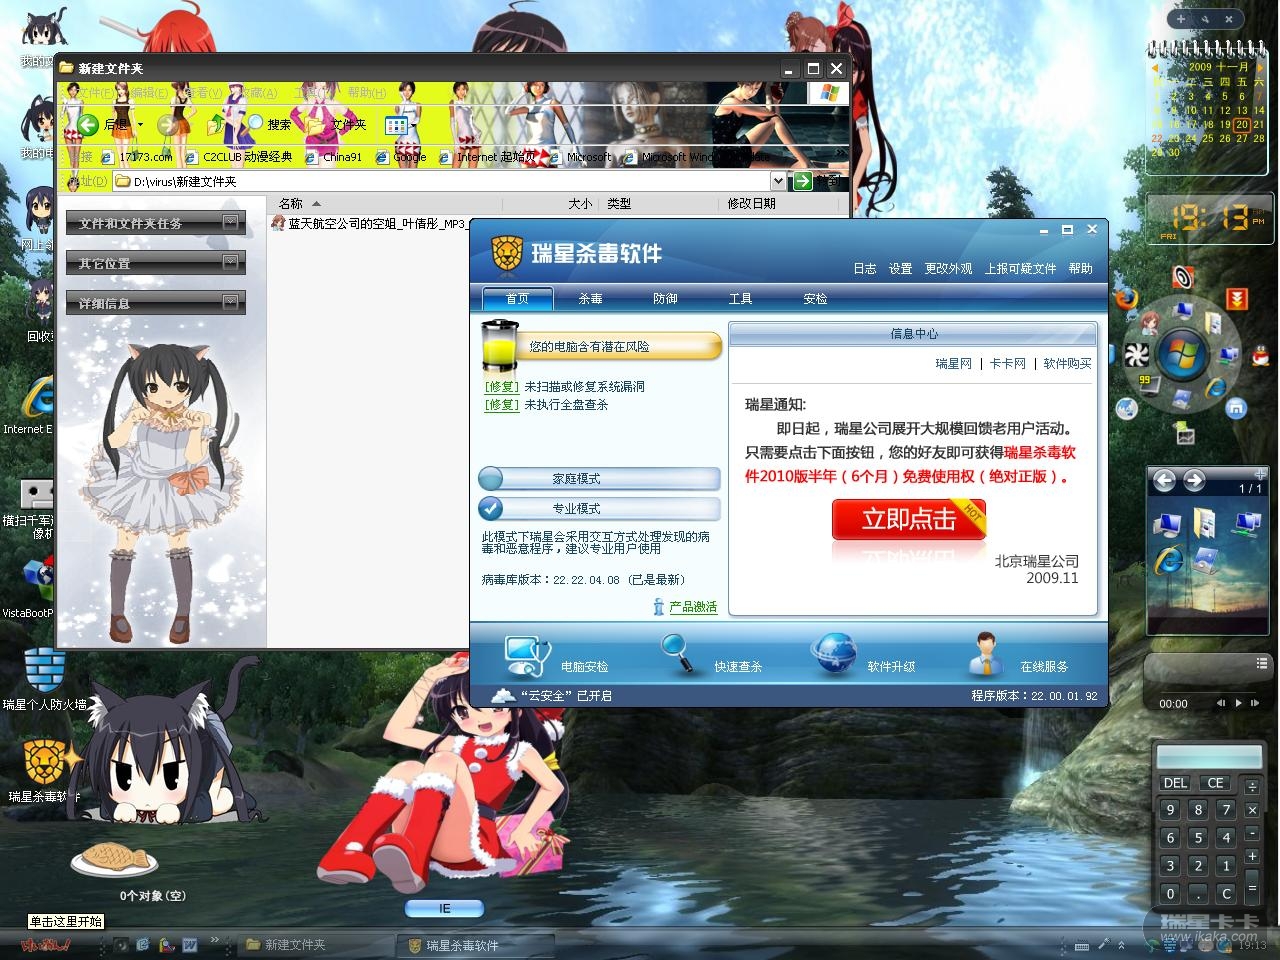Open the fan icon in the circular dock
Image resolution: width=1280 pixels, height=960 pixels.
pos(1136,355)
